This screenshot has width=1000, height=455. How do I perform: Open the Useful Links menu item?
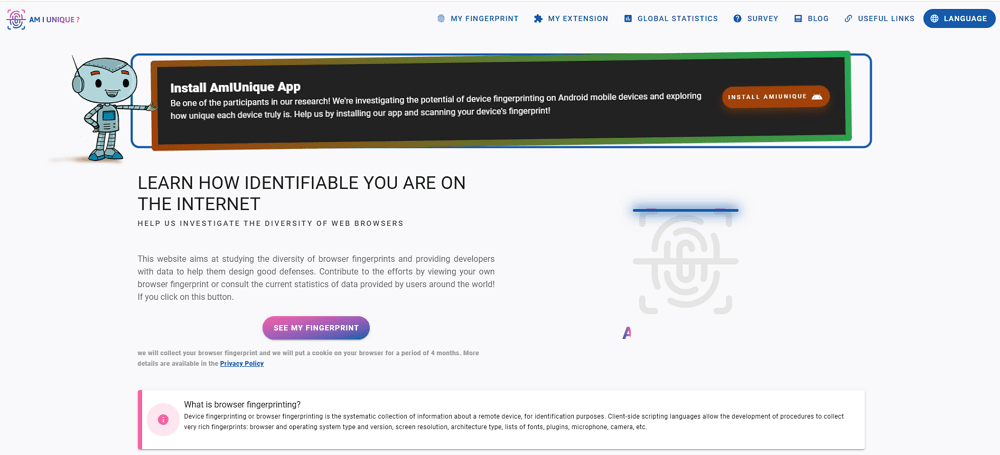click(879, 19)
